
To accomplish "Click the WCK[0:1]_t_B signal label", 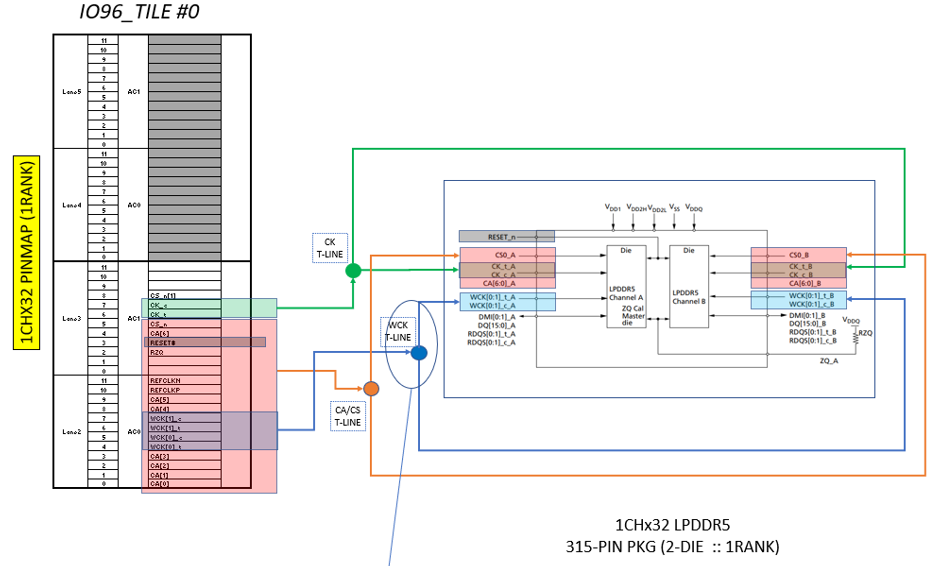I will tap(811, 295).
